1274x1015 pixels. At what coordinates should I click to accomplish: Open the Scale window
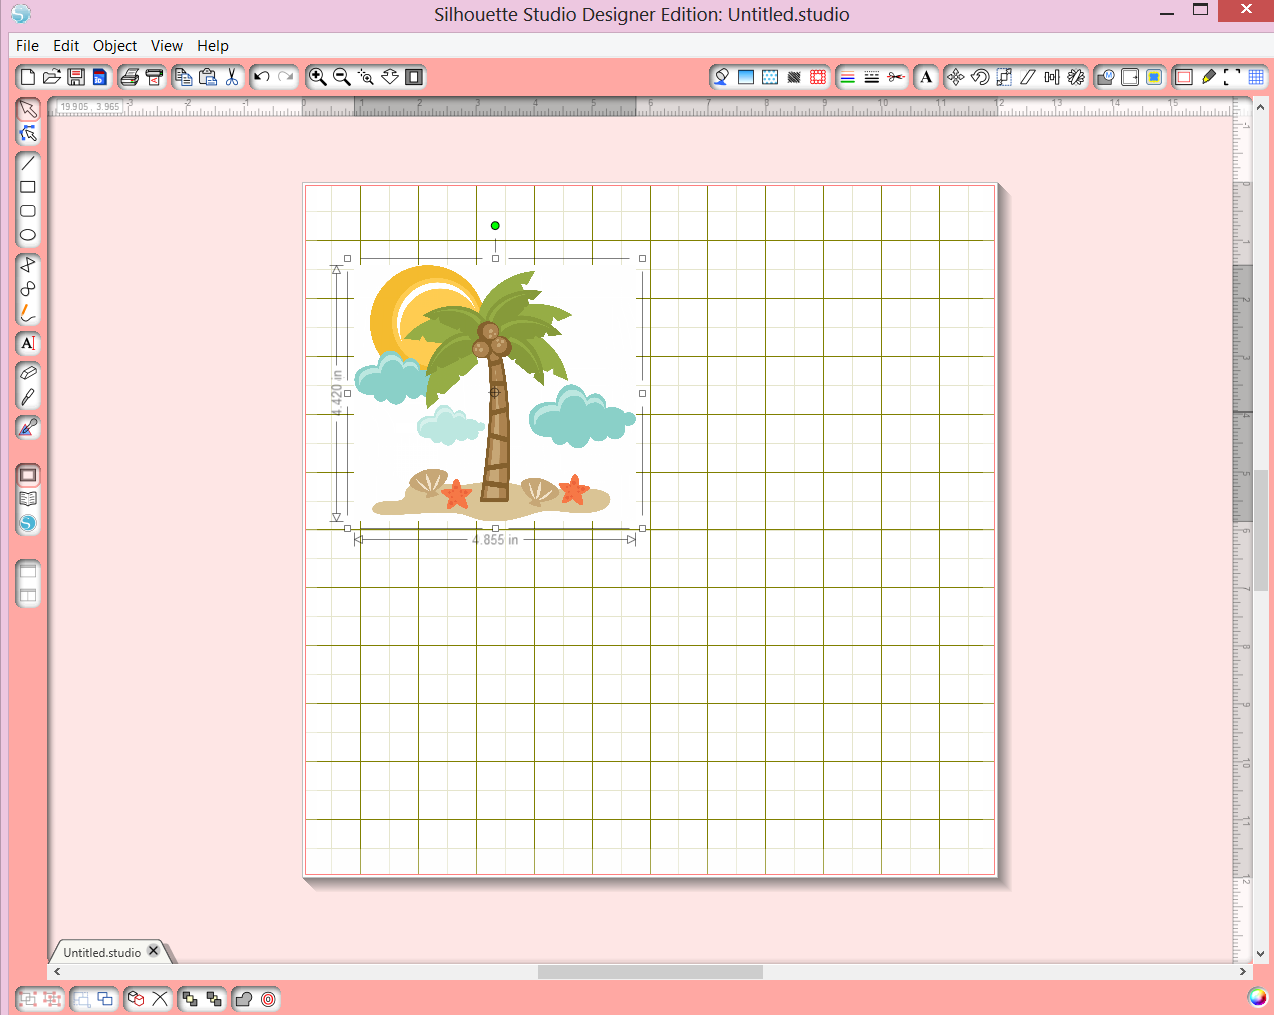pos(1003,76)
